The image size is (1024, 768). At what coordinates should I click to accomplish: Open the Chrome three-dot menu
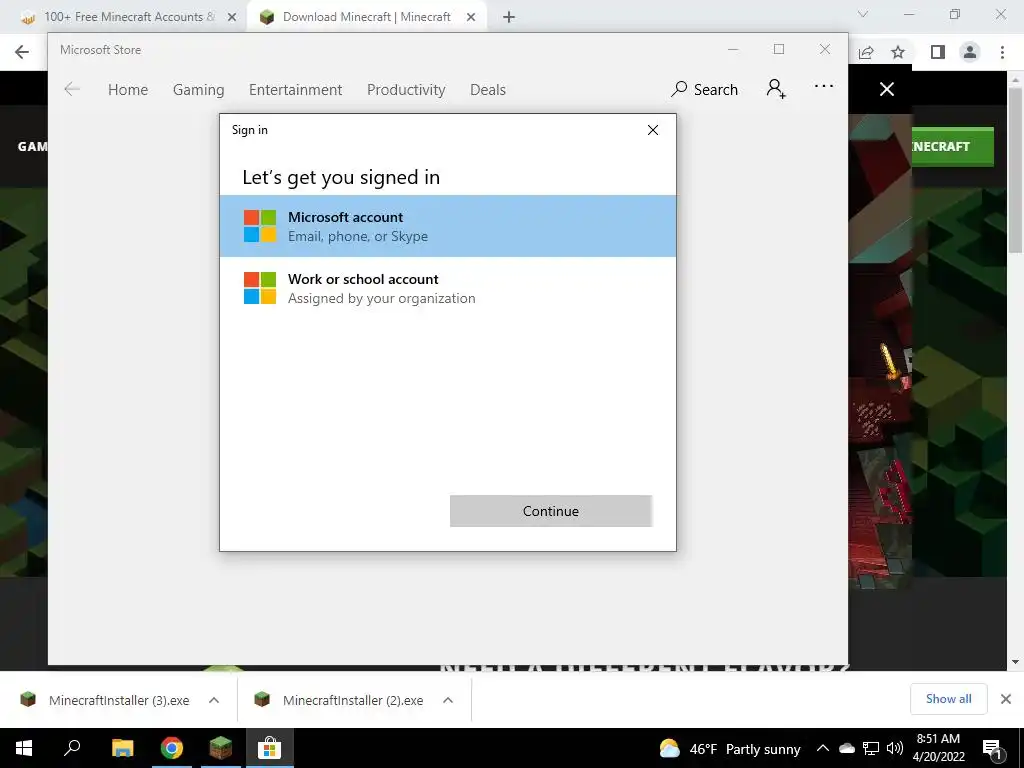point(1002,52)
